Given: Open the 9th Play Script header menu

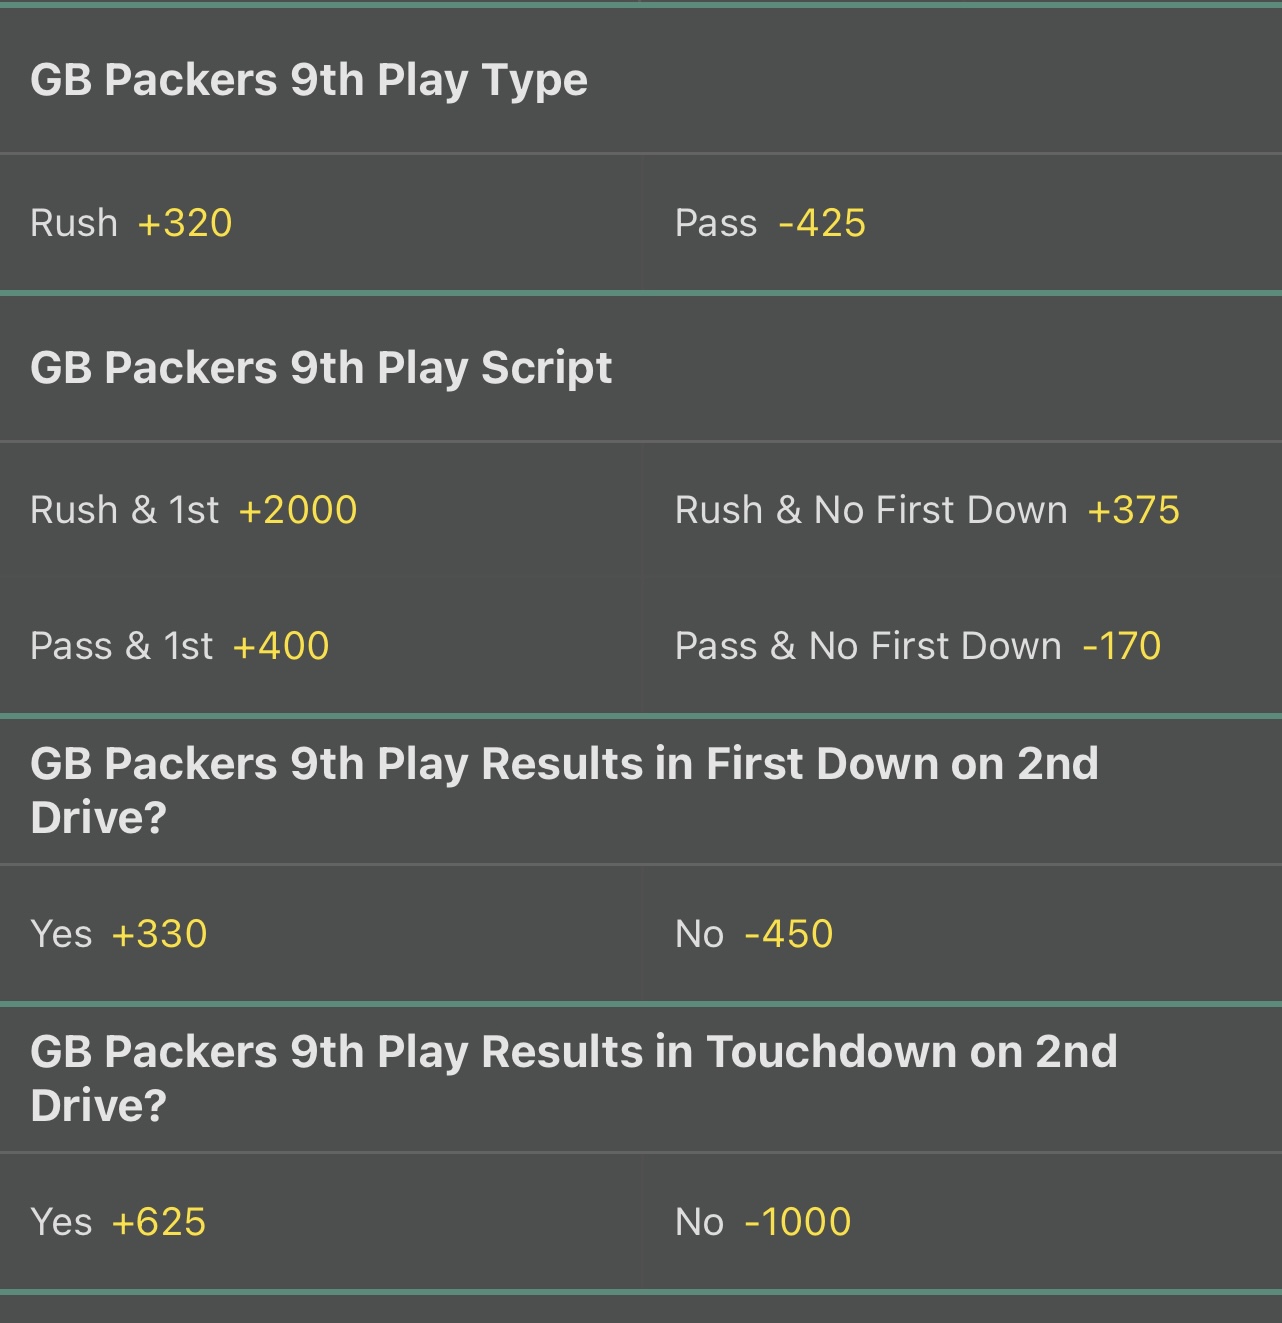Looking at the screenshot, I should 321,367.
